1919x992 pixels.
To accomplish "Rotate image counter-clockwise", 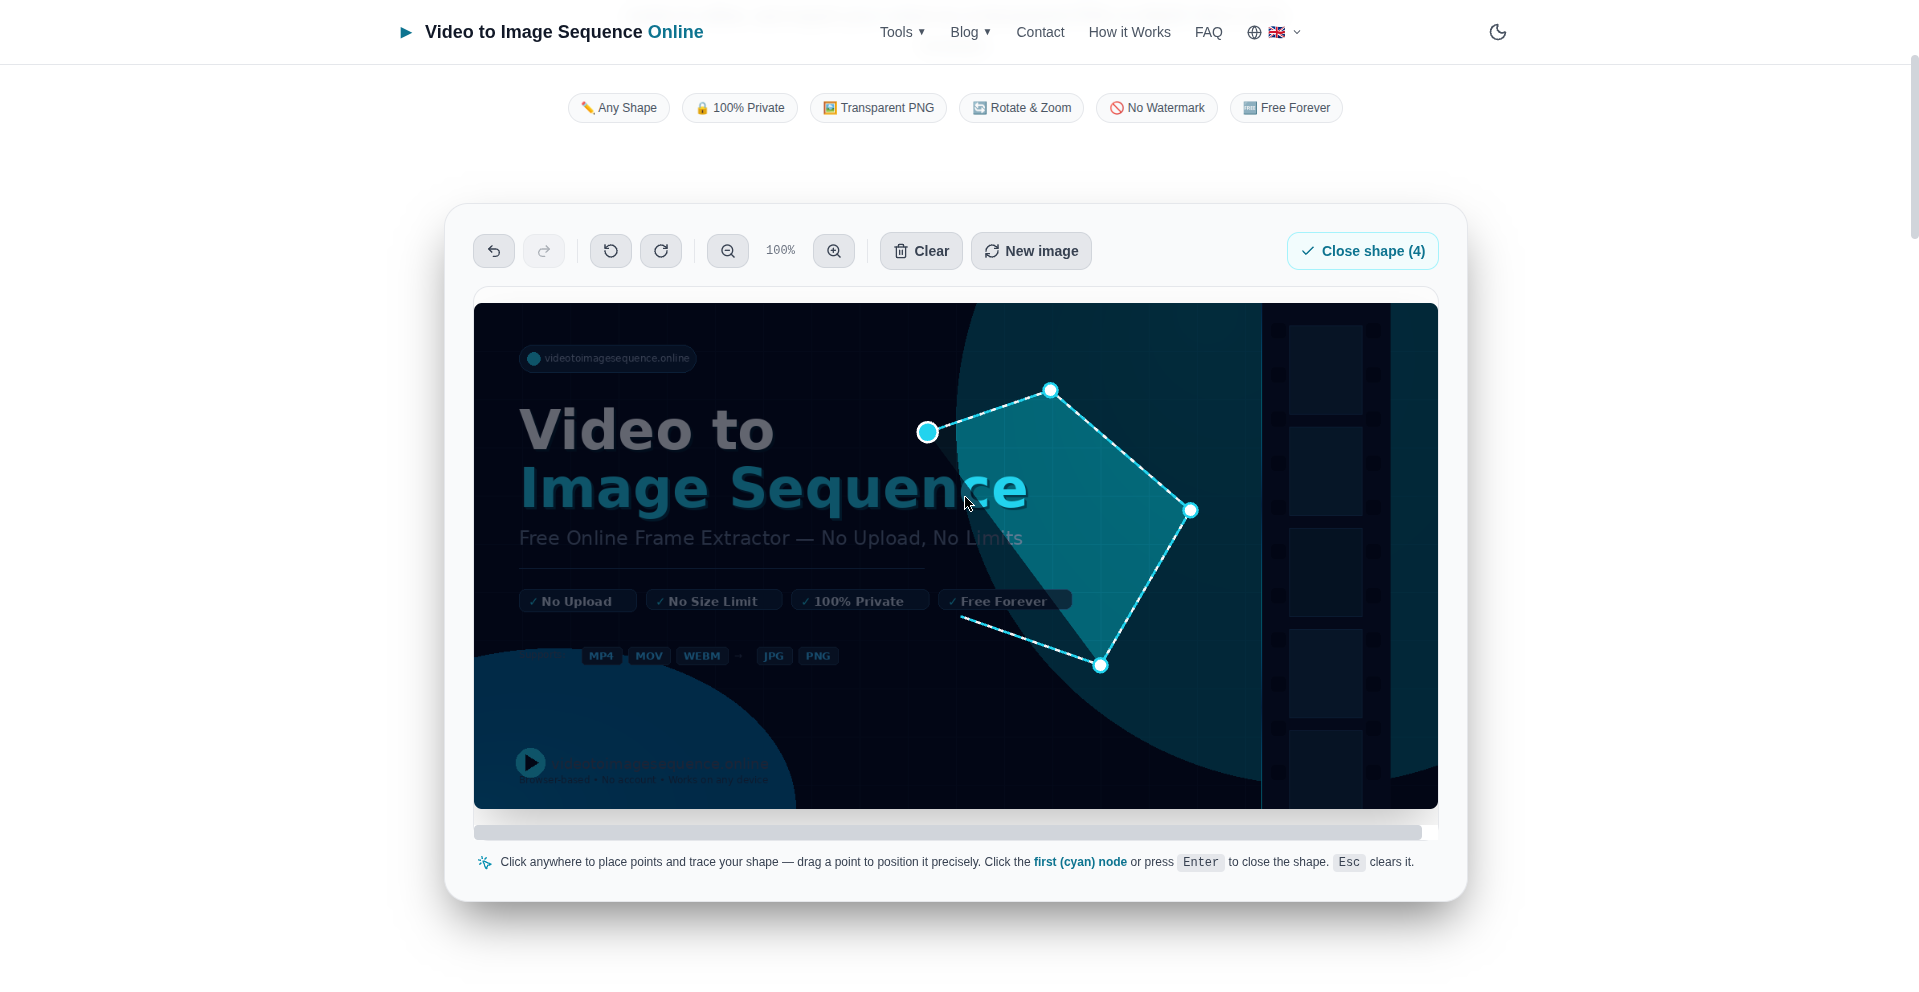I will [611, 251].
